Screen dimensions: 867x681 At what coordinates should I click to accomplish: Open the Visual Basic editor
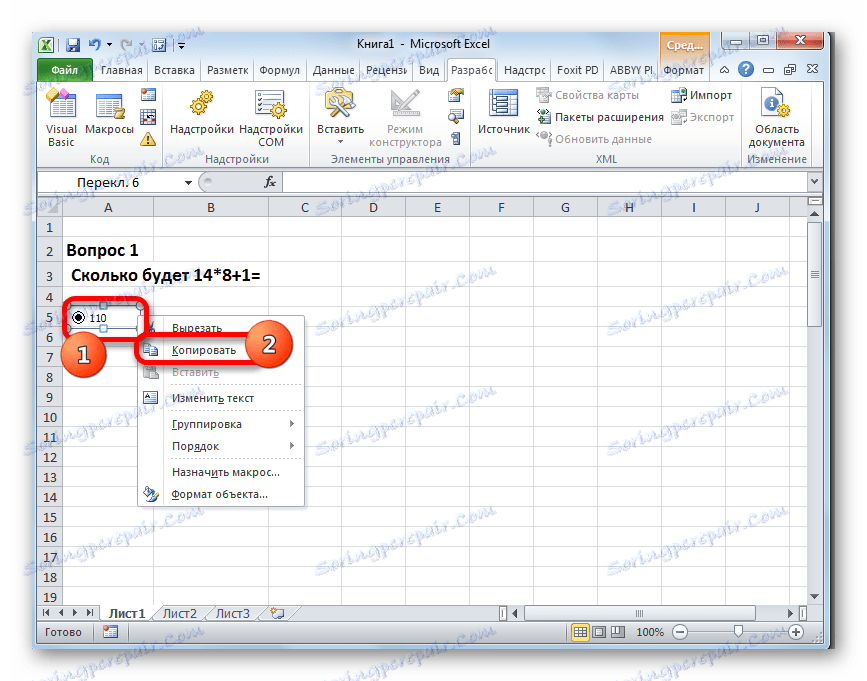point(61,118)
